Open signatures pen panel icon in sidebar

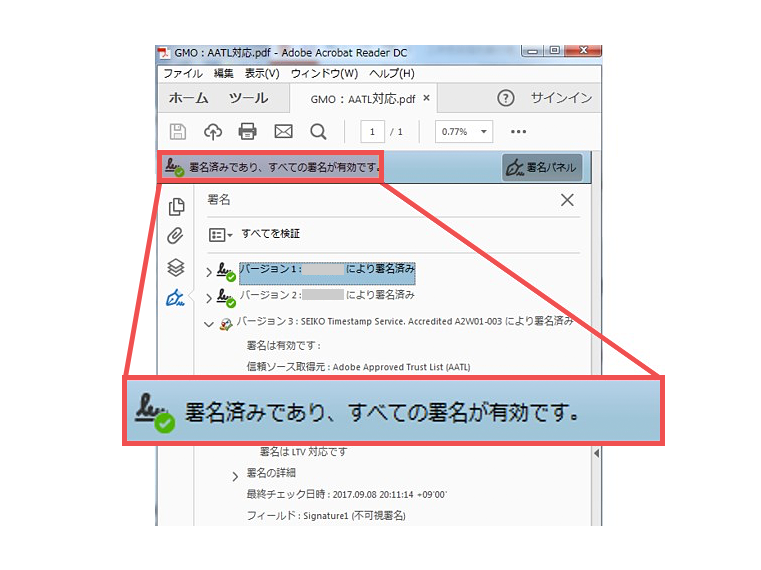175,298
